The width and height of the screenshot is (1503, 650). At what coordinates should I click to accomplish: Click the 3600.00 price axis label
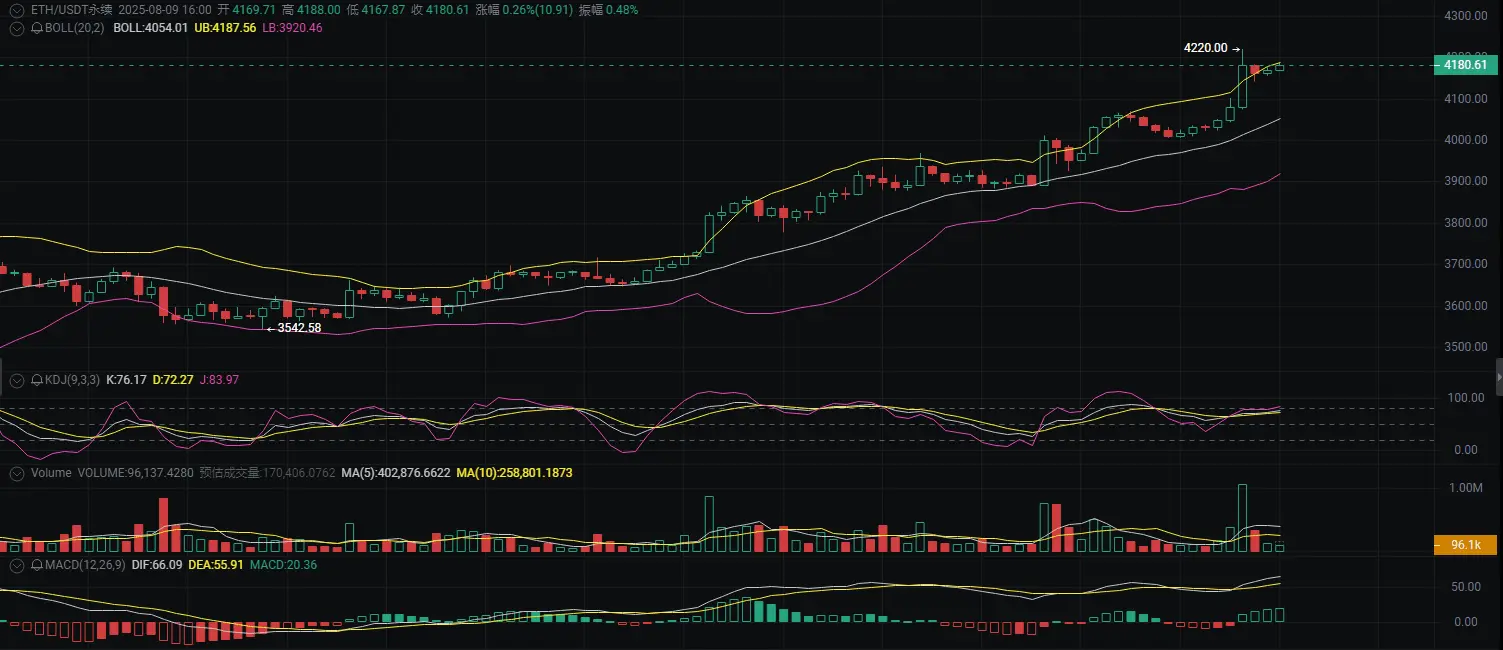(x=1465, y=306)
